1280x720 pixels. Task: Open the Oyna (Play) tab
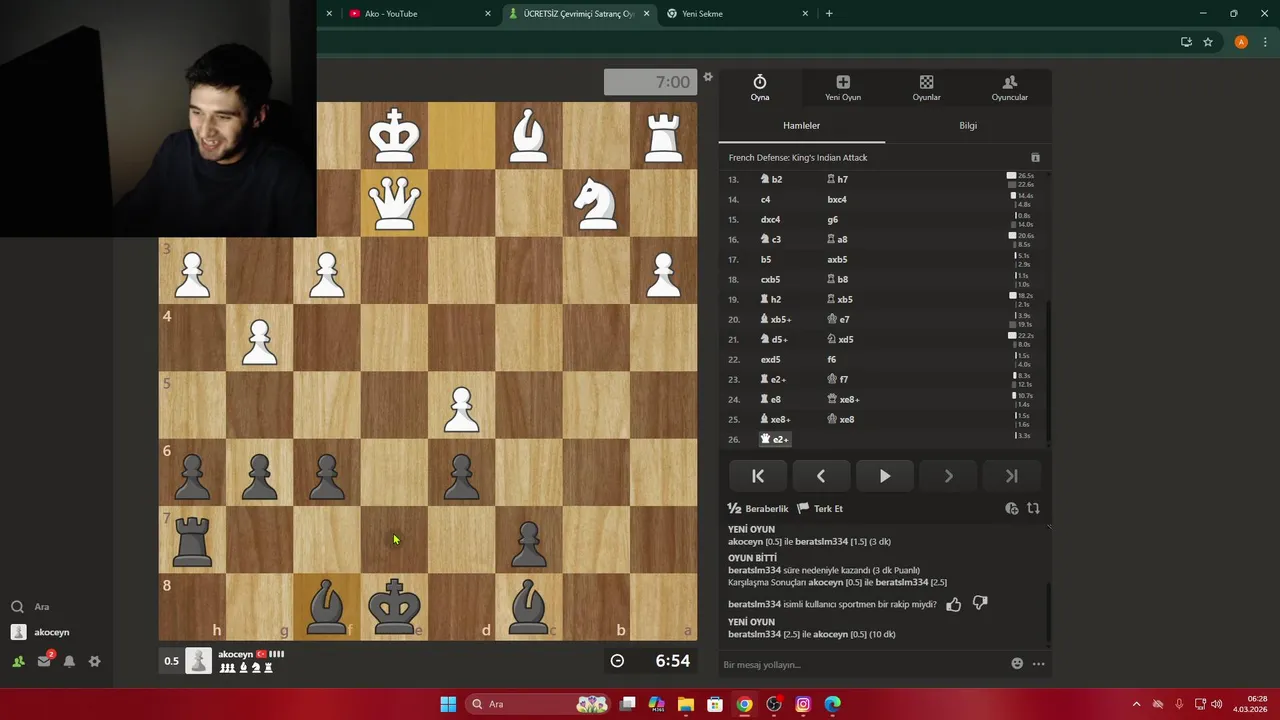tap(760, 88)
